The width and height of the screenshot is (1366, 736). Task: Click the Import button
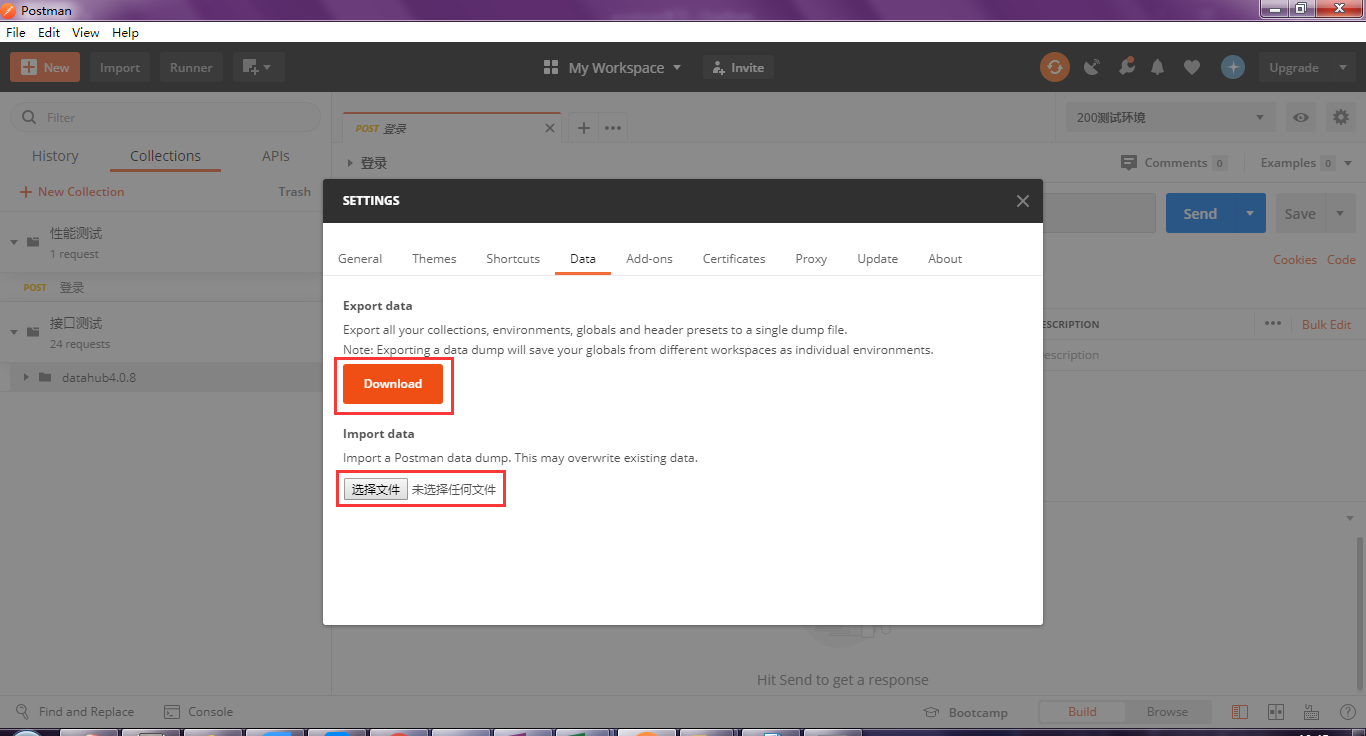(x=120, y=67)
